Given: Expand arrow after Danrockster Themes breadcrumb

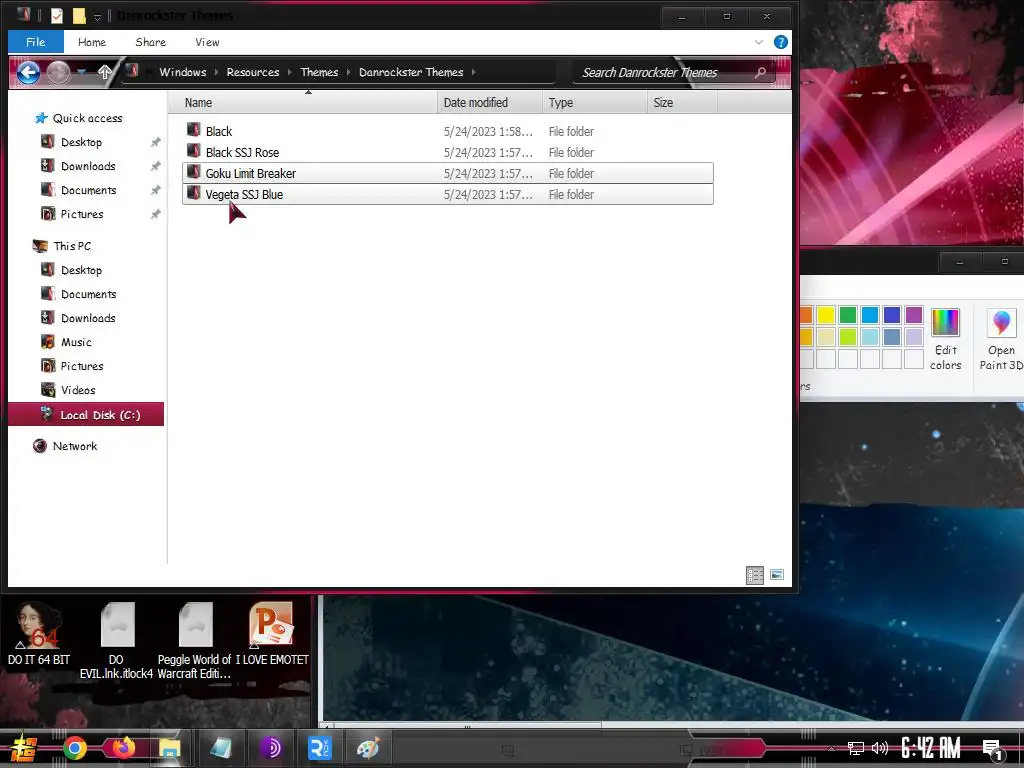Looking at the screenshot, I should (x=473, y=72).
